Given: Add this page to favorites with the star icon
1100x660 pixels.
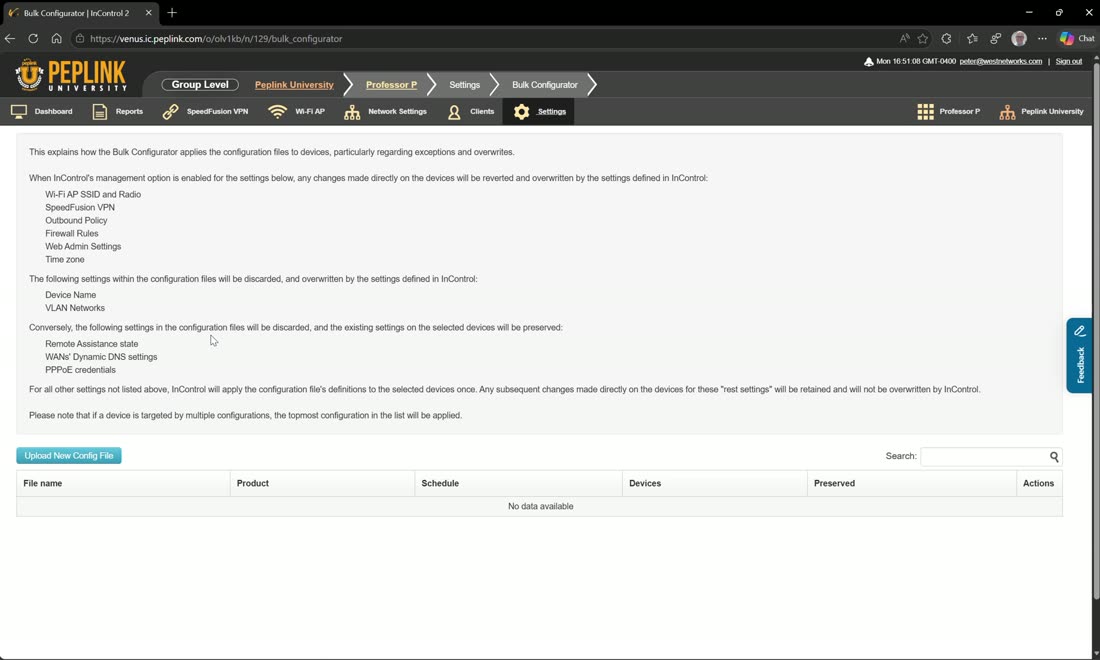Looking at the screenshot, I should coord(923,39).
